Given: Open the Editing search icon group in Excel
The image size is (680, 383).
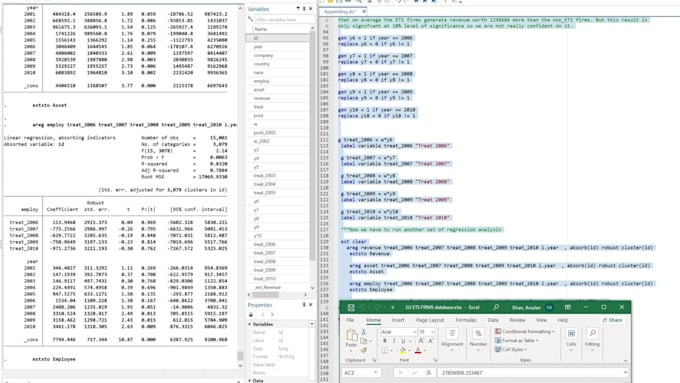Looking at the screenshot, I should [x=592, y=334].
